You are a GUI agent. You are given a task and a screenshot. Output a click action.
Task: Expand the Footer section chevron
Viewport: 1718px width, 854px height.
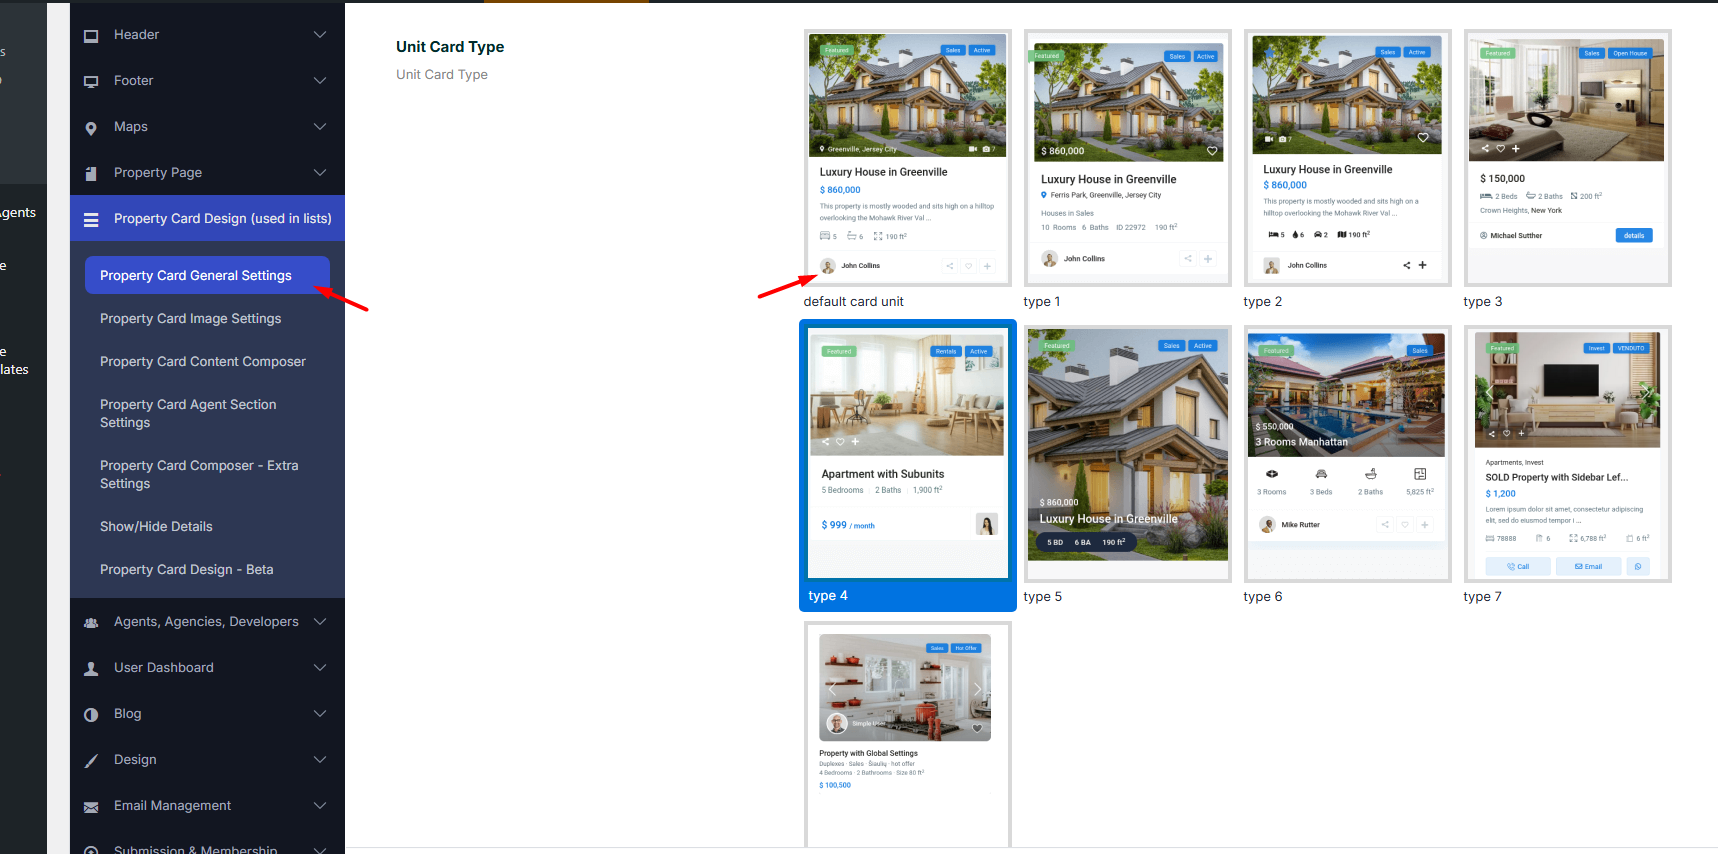[x=320, y=81]
